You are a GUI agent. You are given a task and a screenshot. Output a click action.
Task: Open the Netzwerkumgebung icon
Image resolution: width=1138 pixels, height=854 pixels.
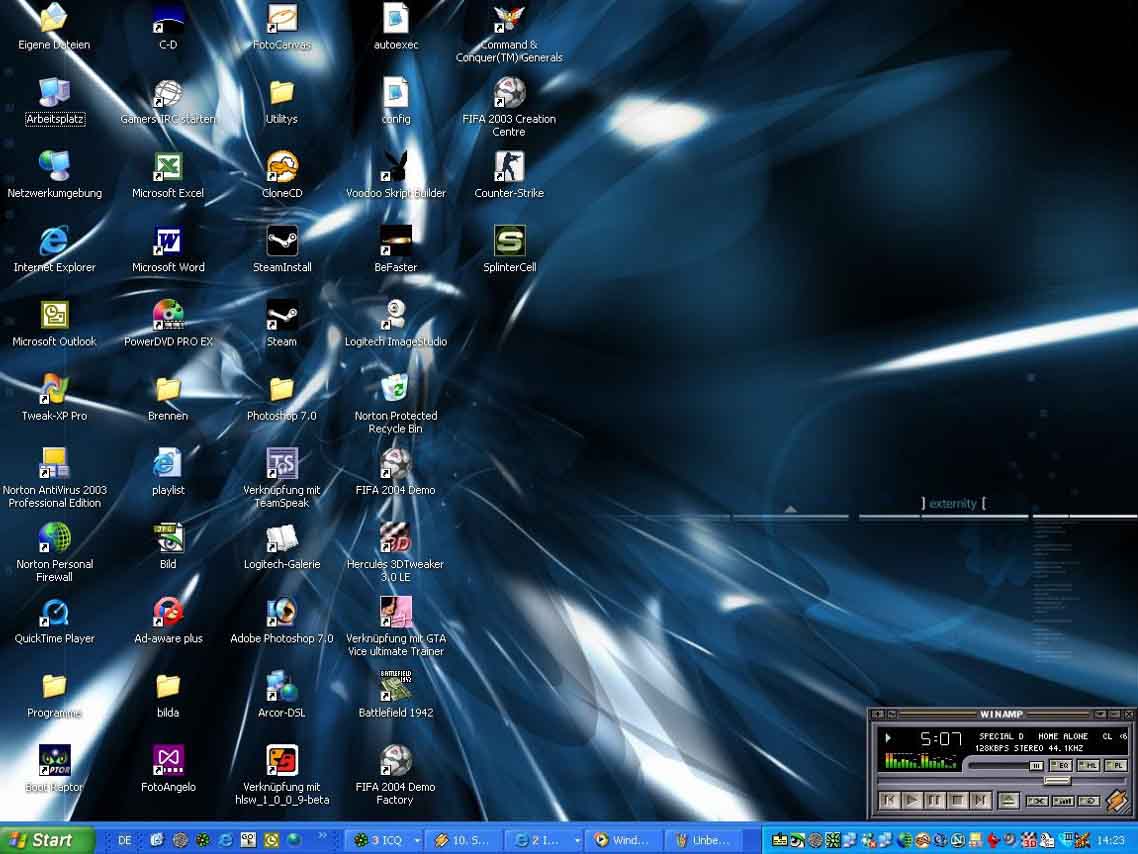tap(54, 175)
